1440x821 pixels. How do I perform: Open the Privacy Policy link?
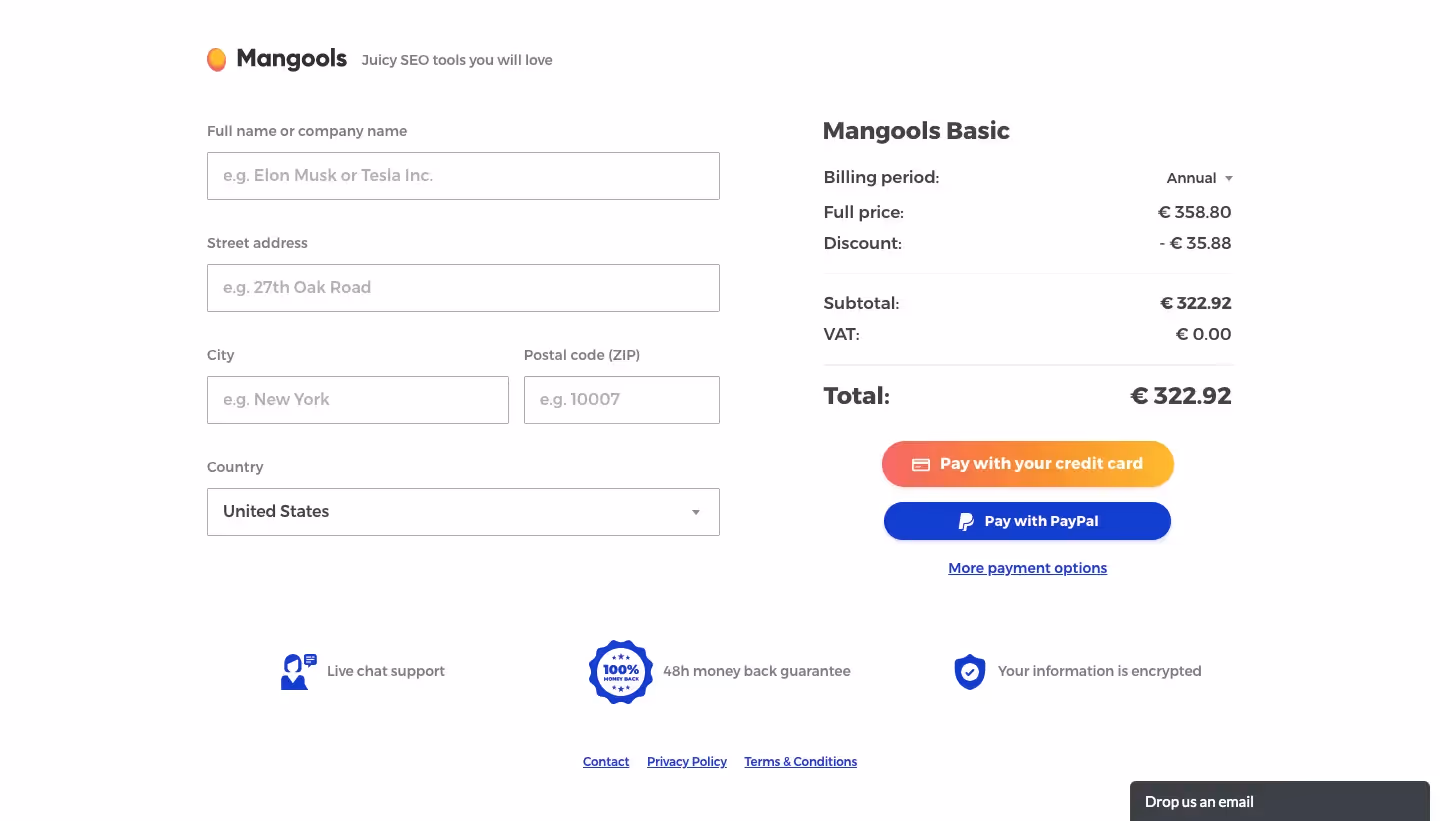click(686, 761)
